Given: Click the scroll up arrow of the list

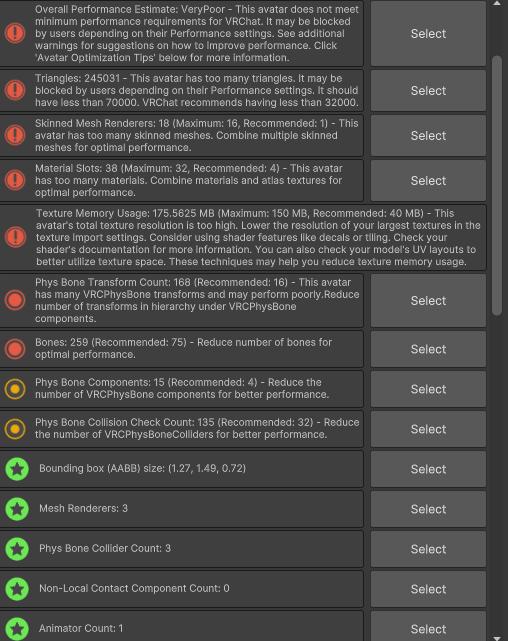Looking at the screenshot, I should 497,4.
